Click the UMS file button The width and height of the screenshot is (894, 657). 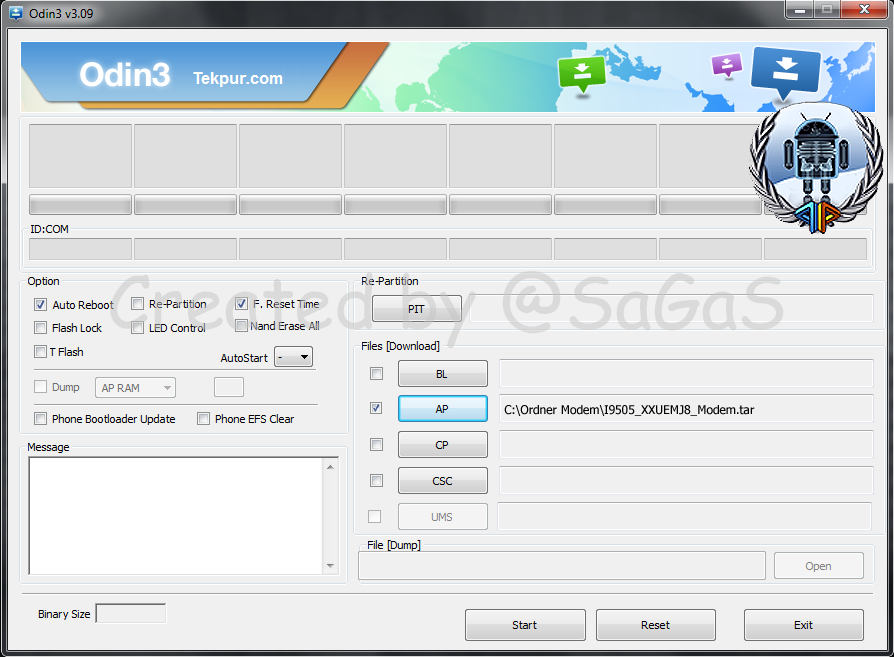point(442,517)
